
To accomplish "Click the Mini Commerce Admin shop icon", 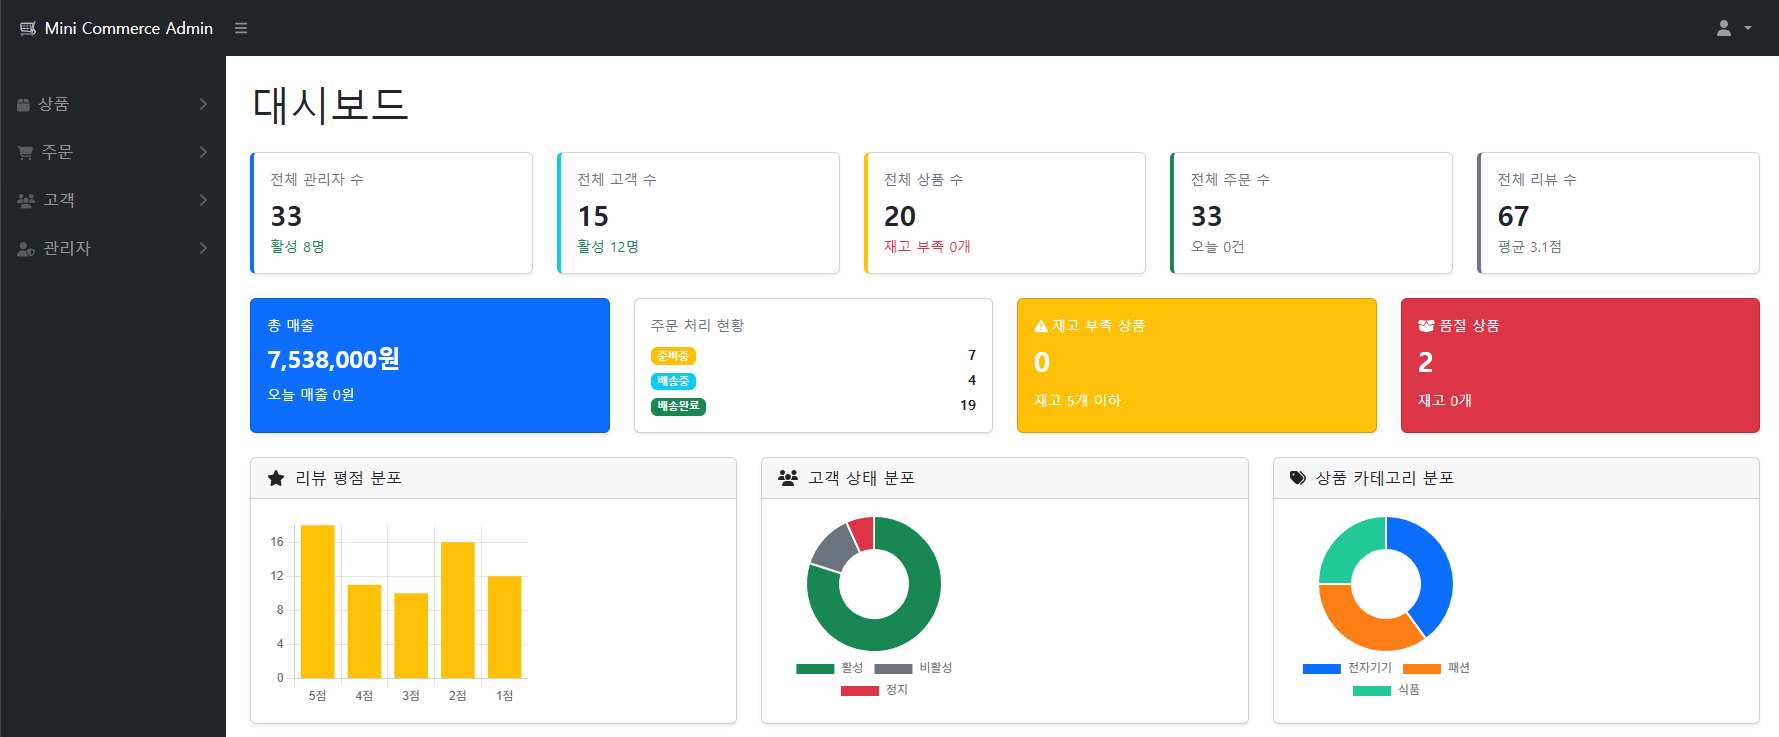I will click(28, 28).
